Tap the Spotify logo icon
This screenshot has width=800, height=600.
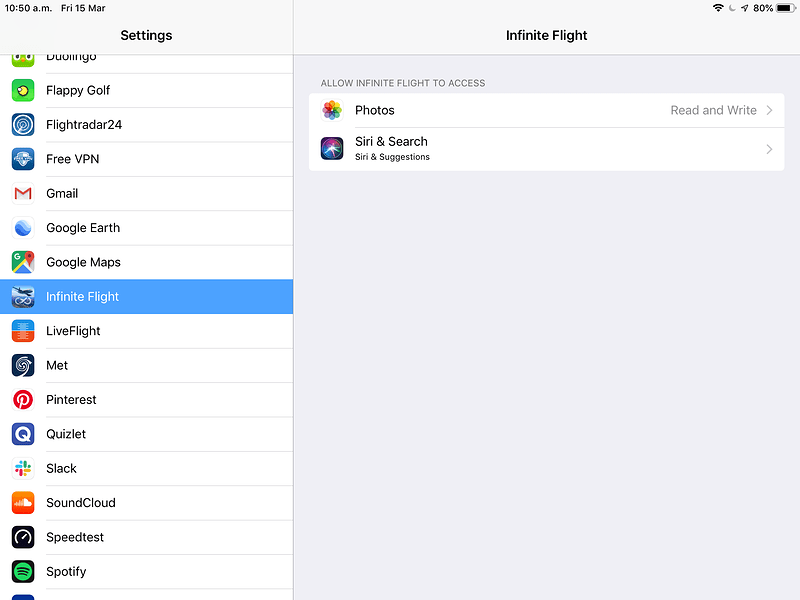coord(23,572)
